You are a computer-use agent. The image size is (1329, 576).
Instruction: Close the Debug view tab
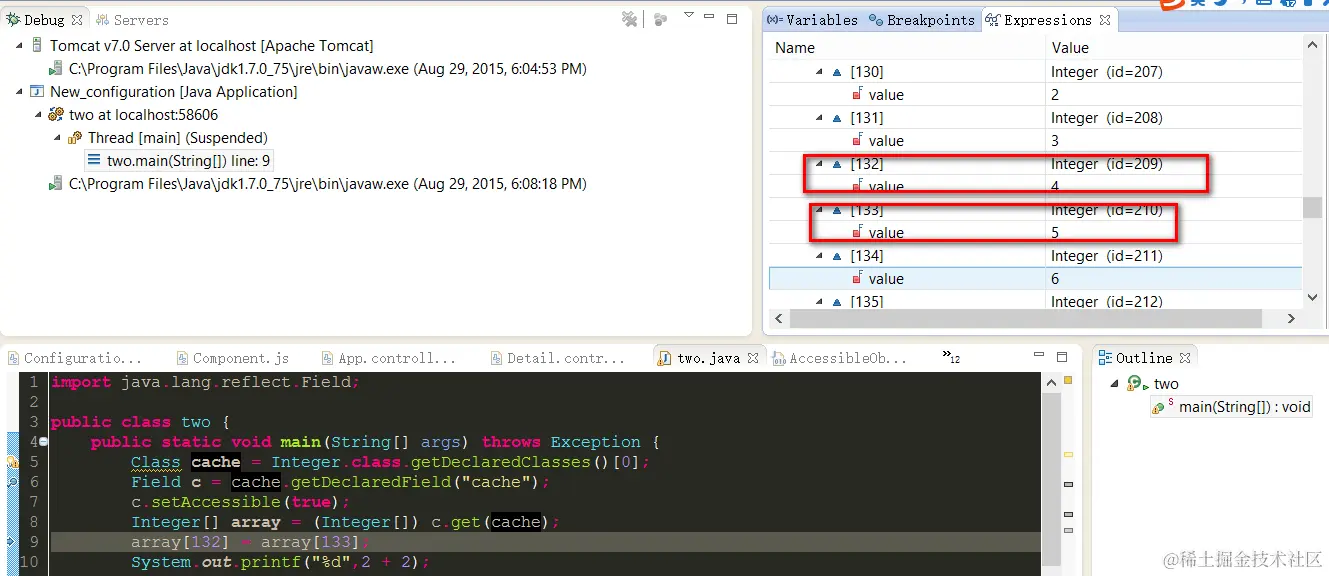click(78, 20)
